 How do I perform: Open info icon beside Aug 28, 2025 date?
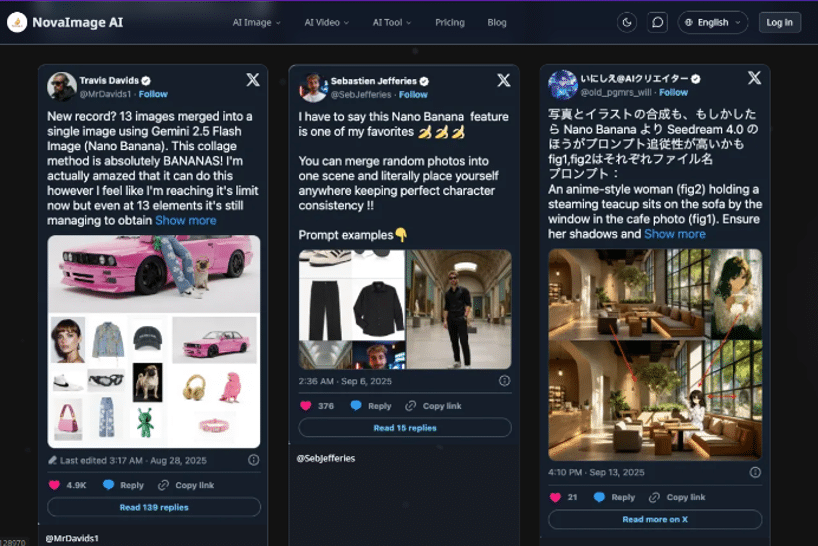[254, 460]
